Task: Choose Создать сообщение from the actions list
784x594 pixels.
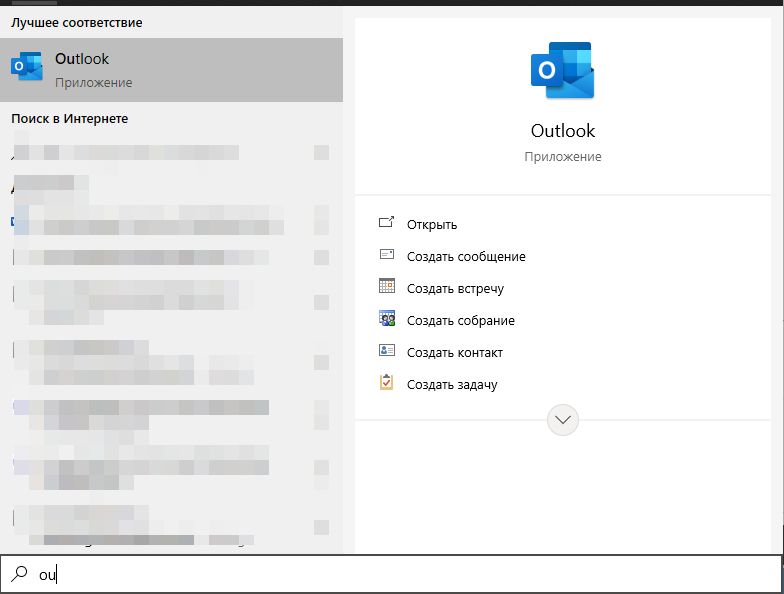Action: click(x=466, y=257)
